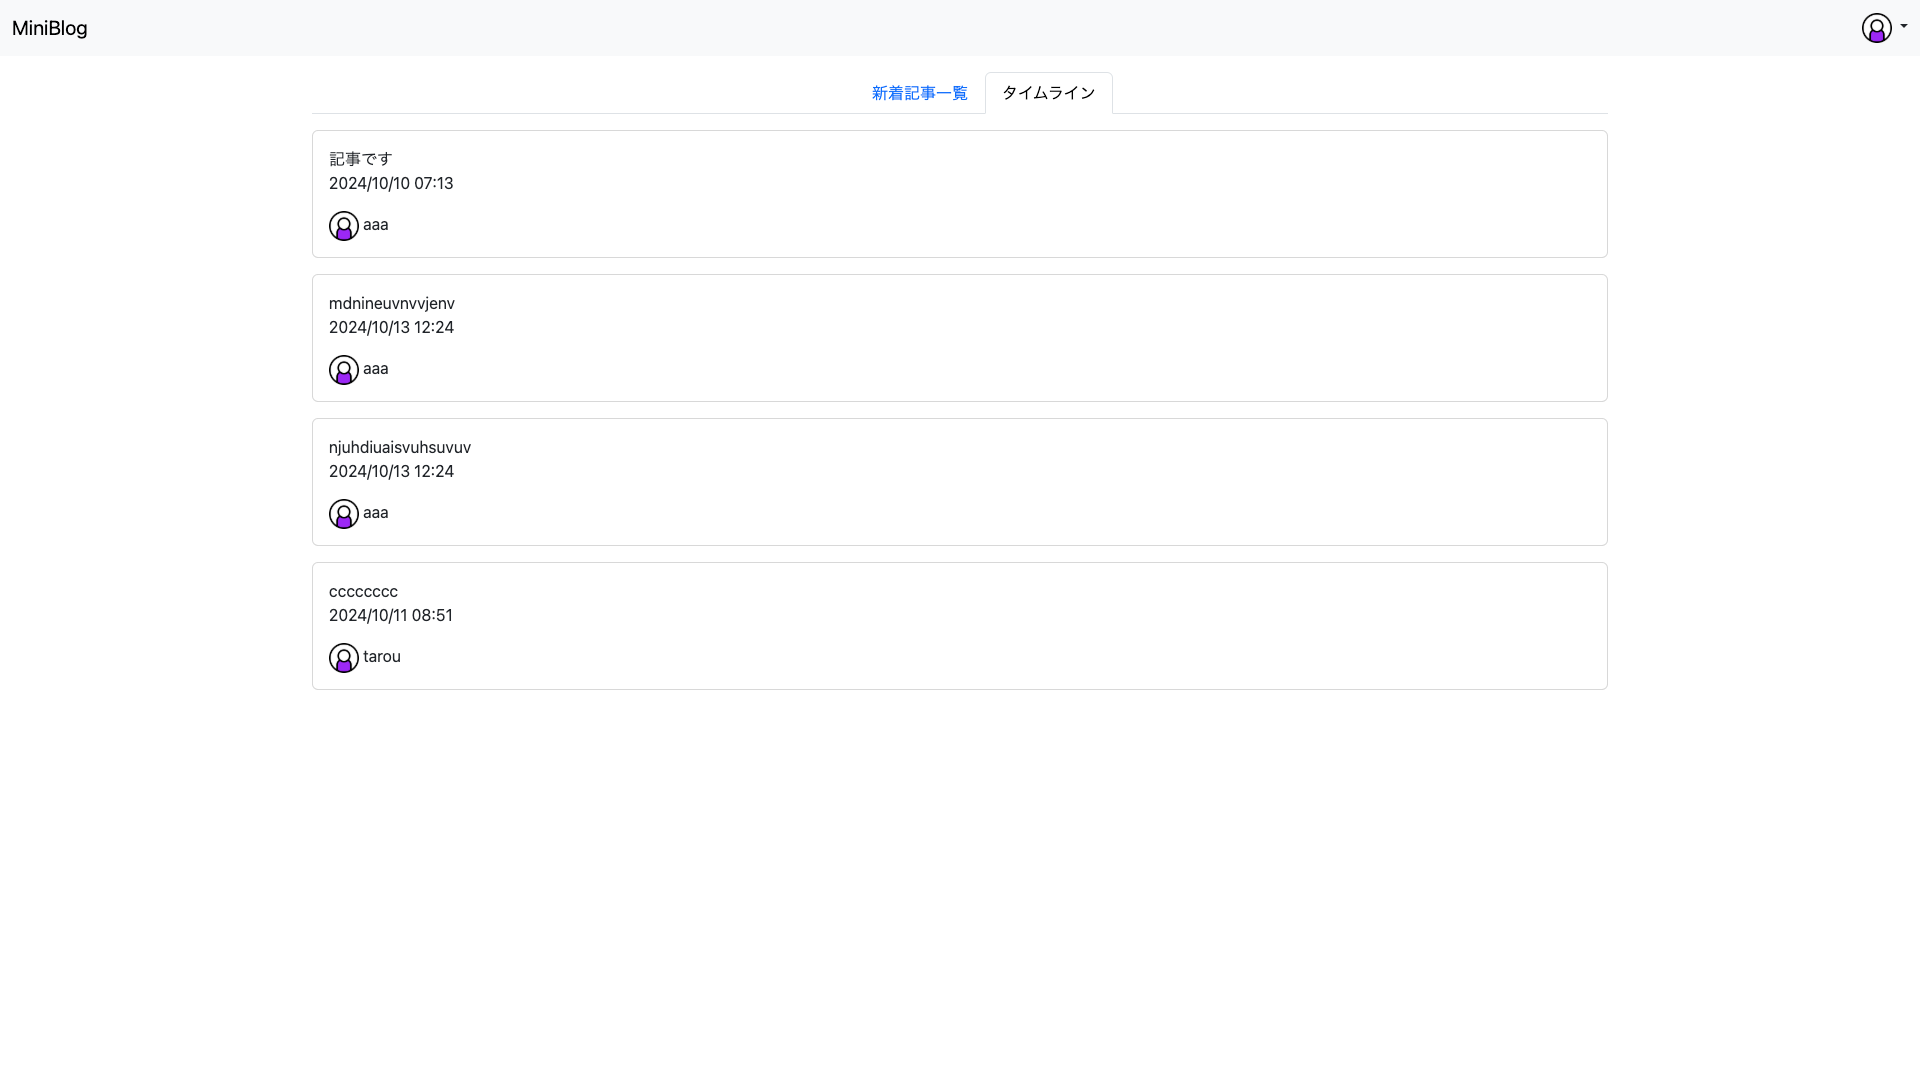Image resolution: width=1920 pixels, height=1080 pixels.
Task: Select the タイムライン tab
Action: click(1048, 93)
